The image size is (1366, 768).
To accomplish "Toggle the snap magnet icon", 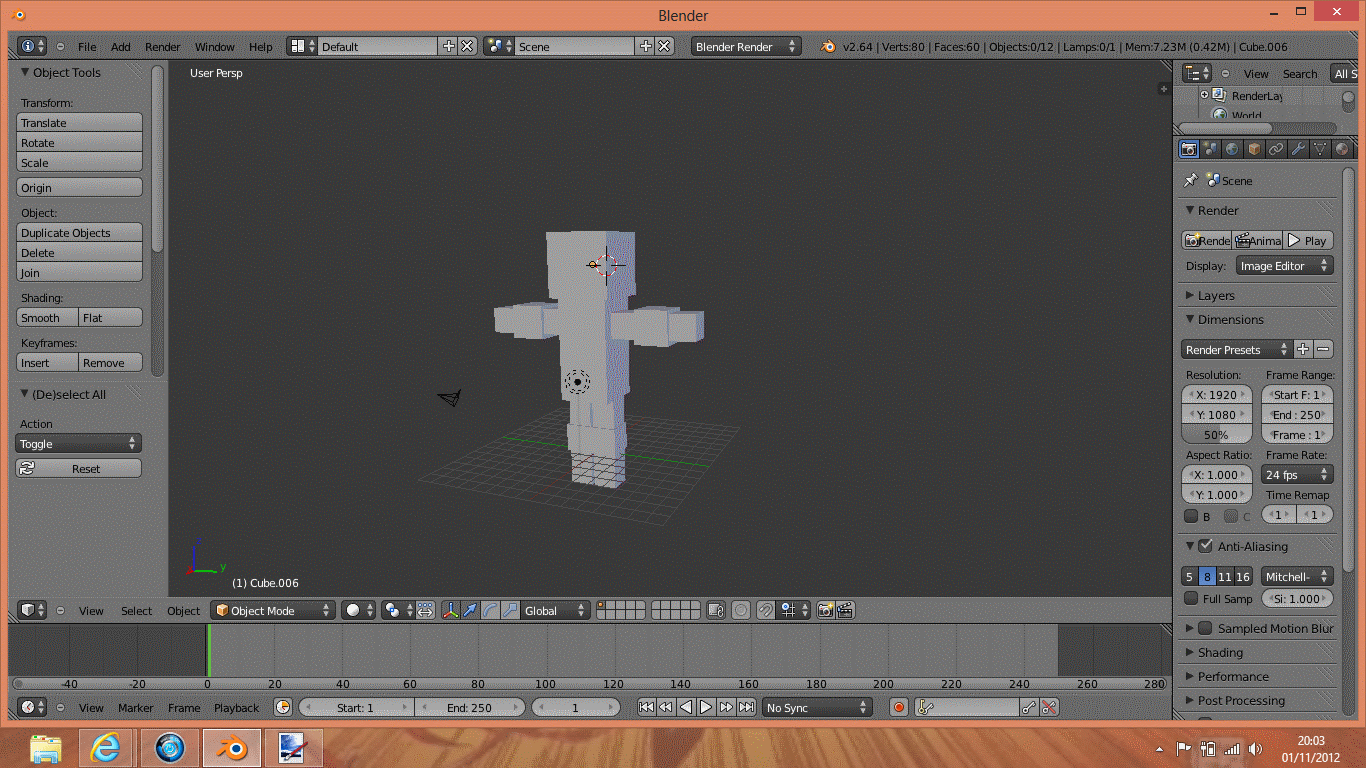I will tap(765, 610).
